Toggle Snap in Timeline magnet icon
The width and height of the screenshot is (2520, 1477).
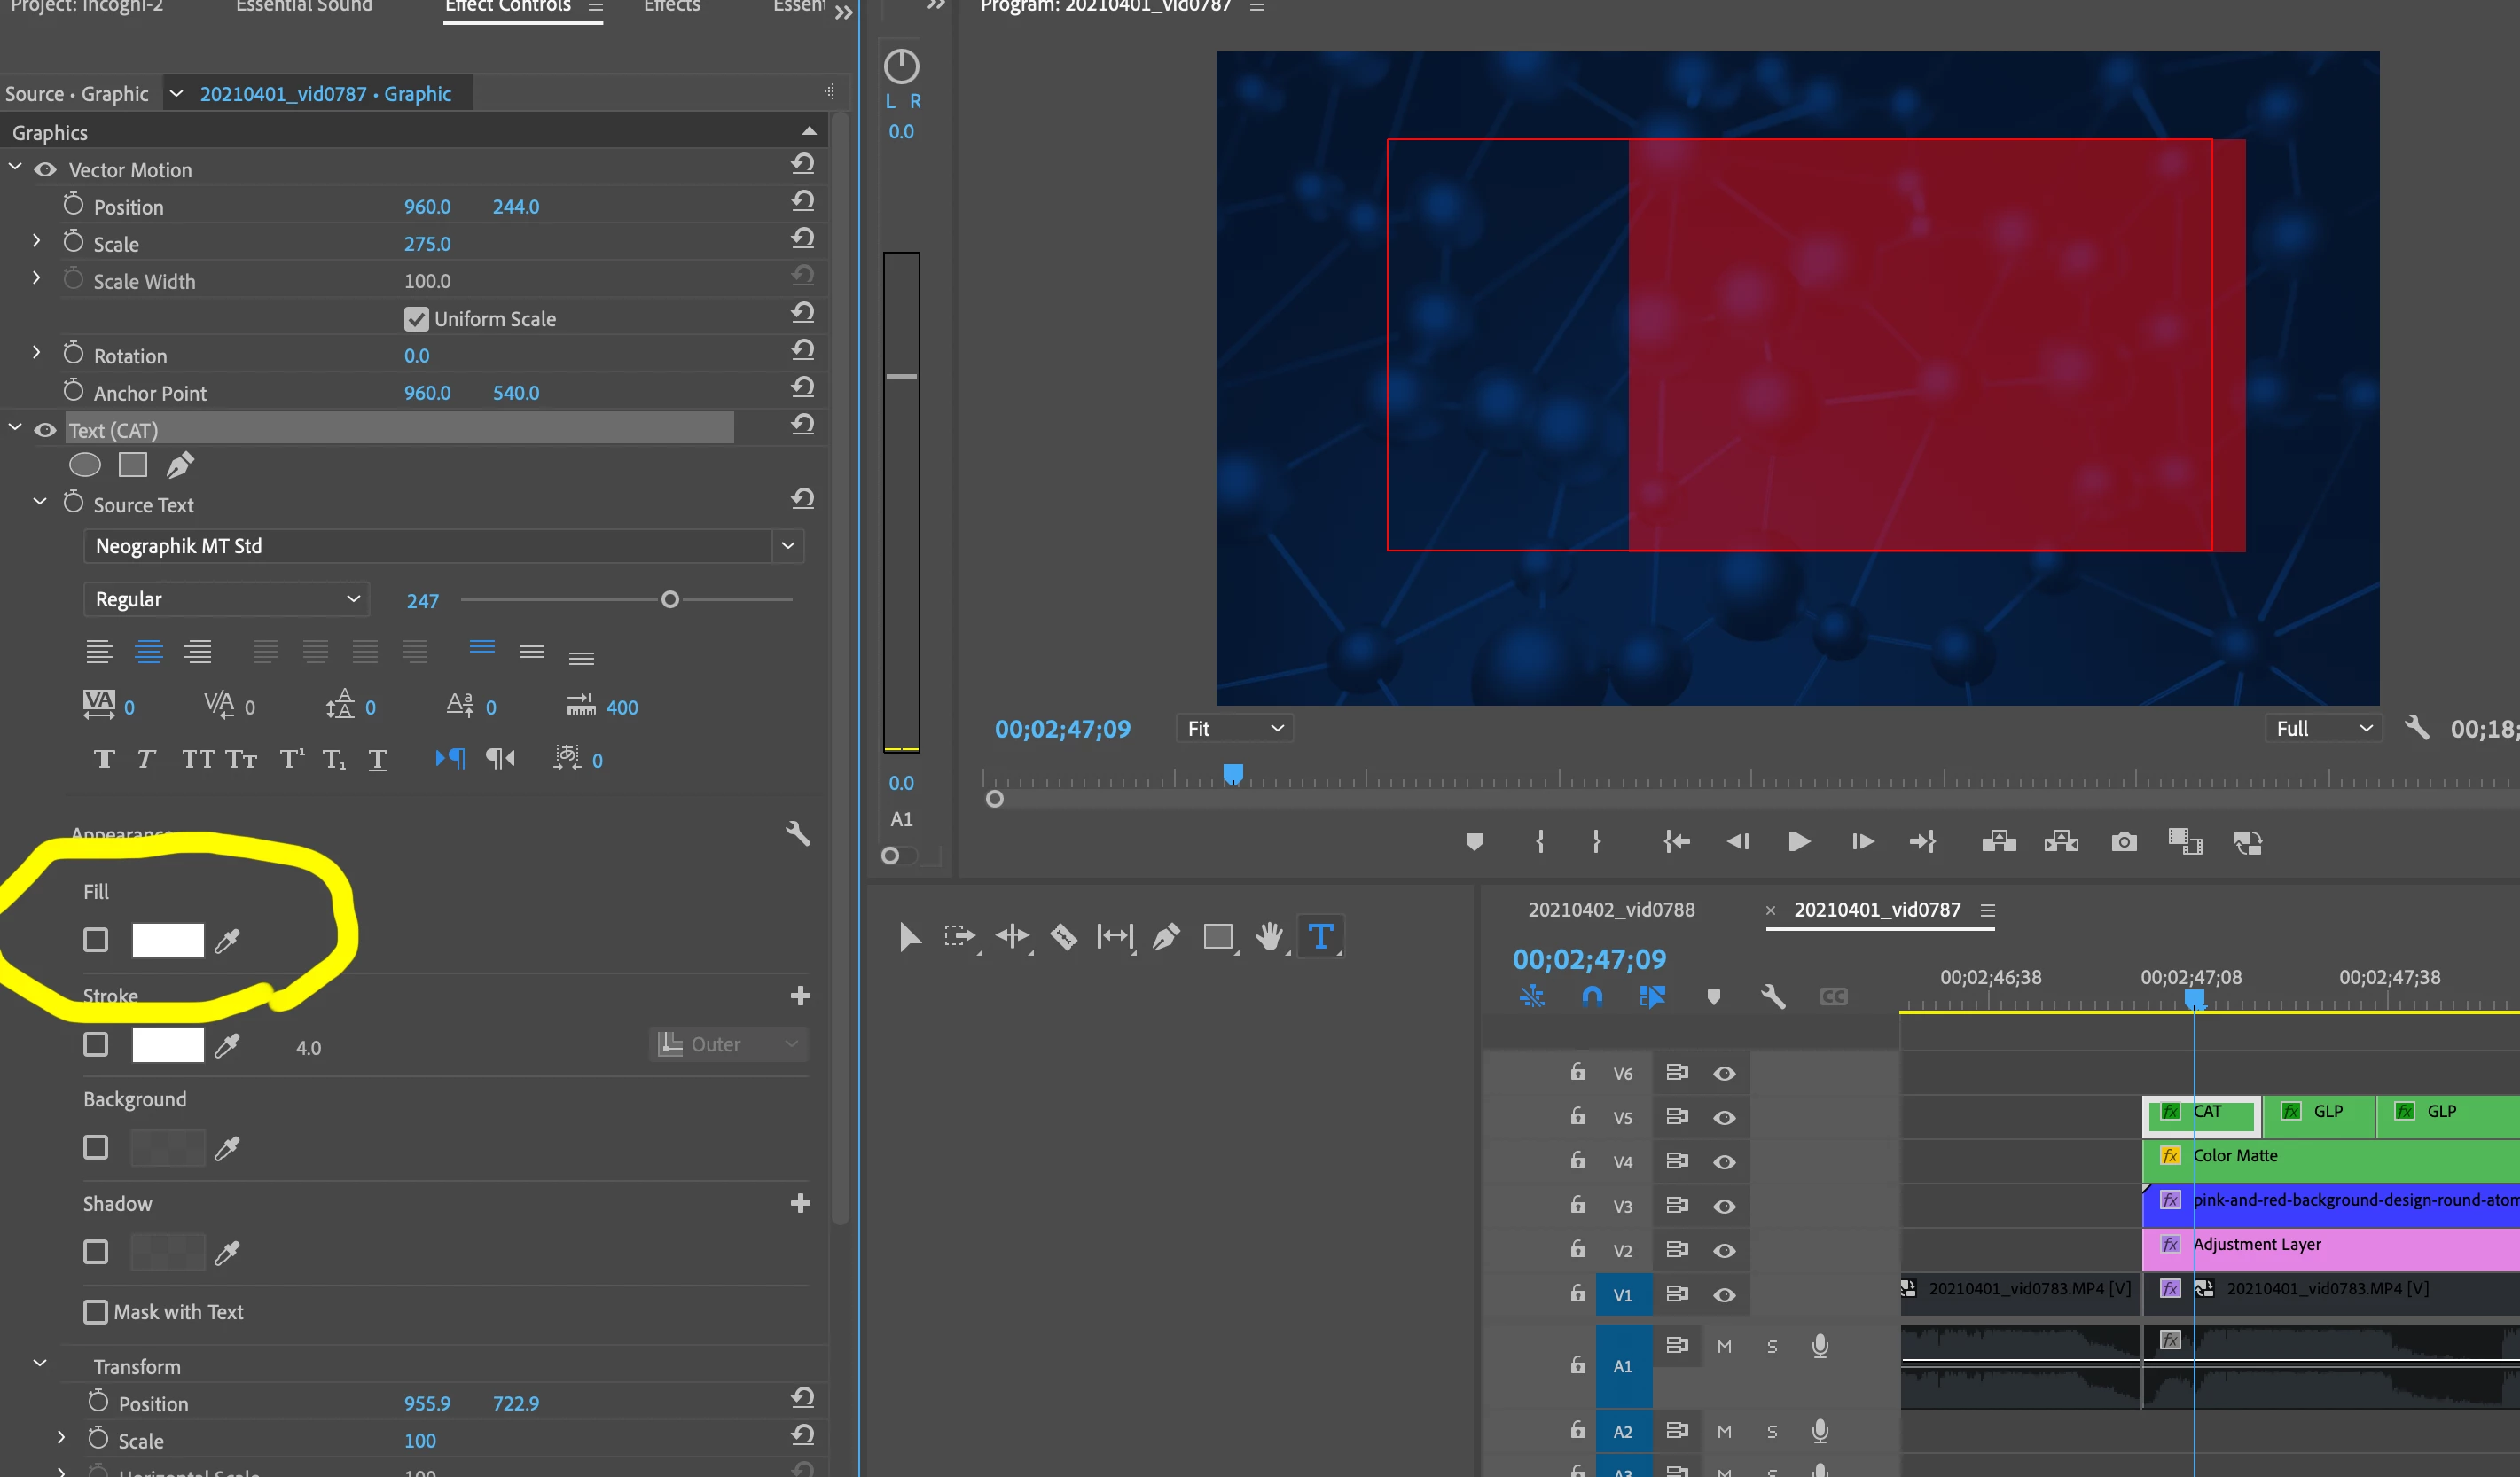click(x=1592, y=996)
